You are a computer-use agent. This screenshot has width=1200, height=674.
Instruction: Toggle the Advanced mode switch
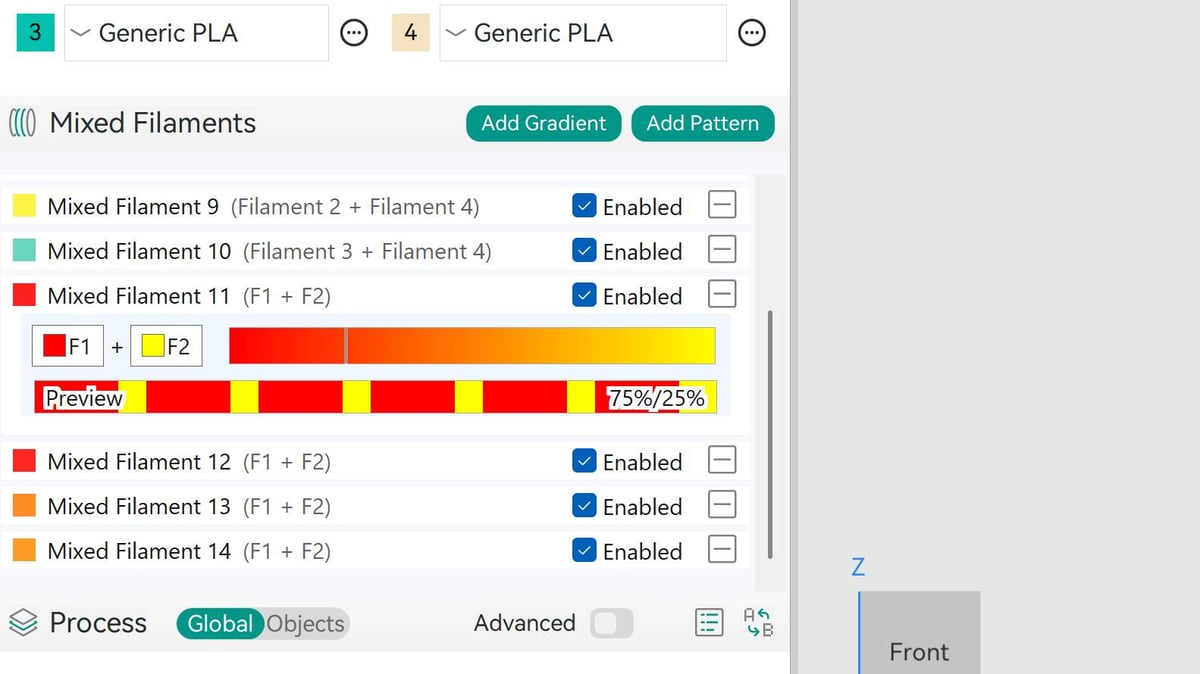[611, 623]
